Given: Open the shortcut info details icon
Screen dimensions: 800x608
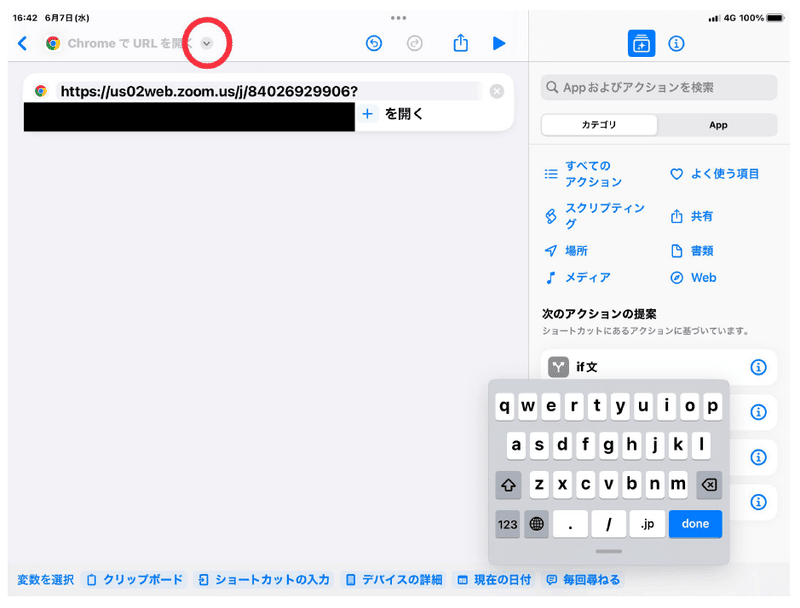Looking at the screenshot, I should coord(677,43).
